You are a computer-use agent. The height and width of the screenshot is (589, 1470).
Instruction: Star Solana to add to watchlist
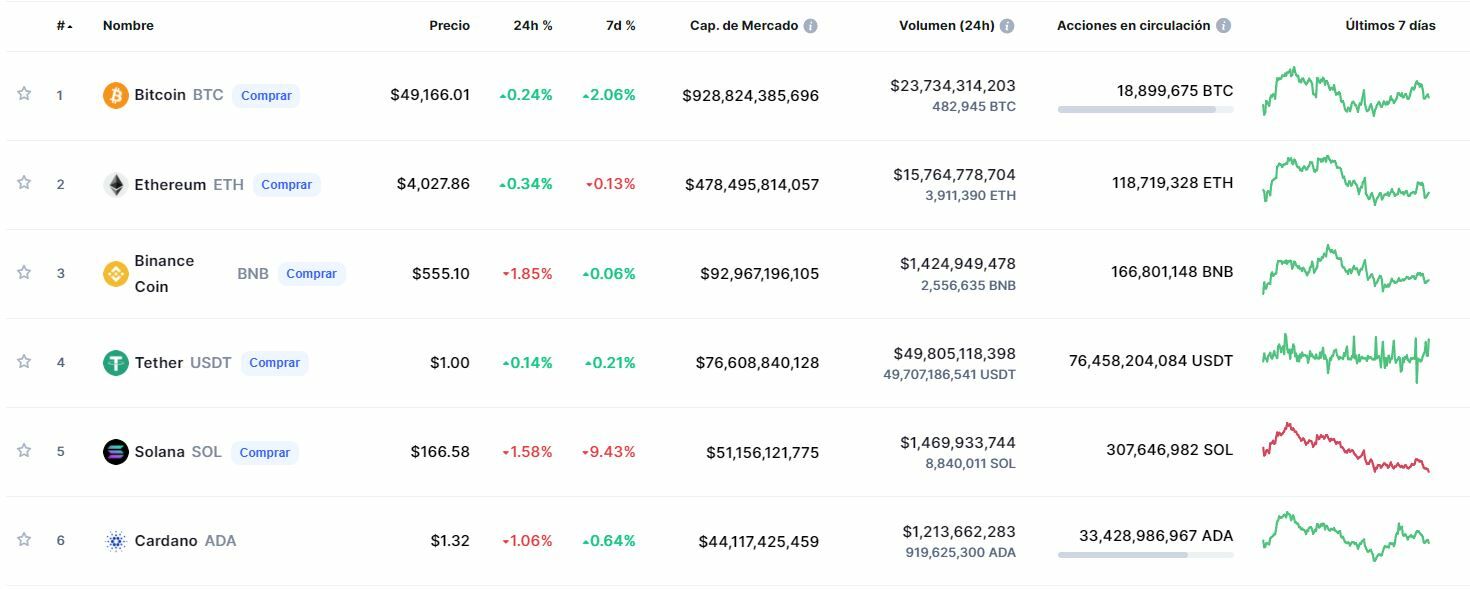[x=24, y=450]
